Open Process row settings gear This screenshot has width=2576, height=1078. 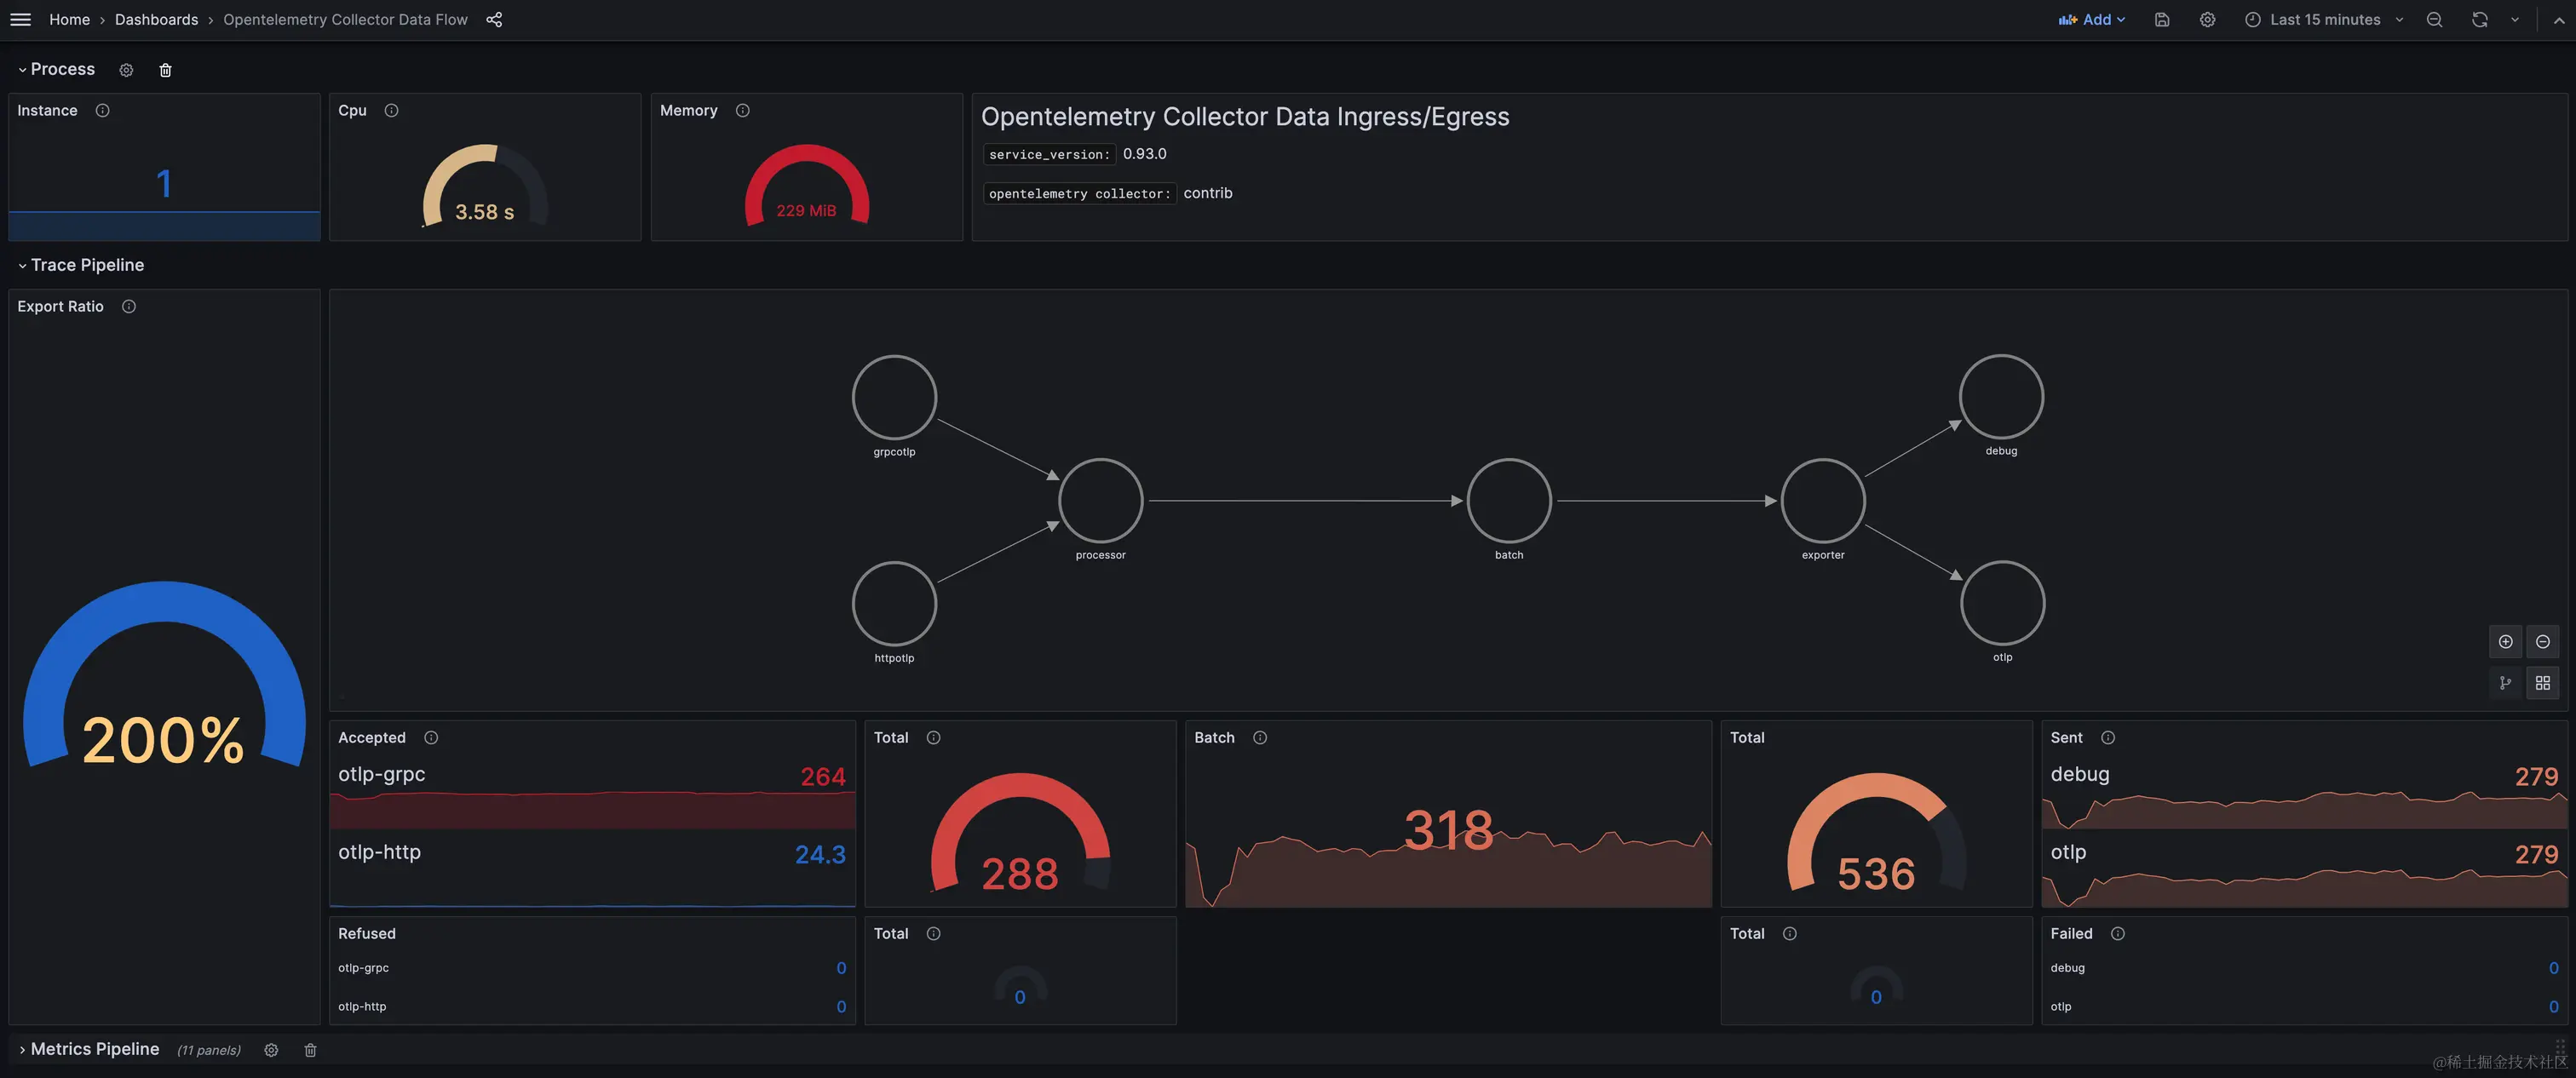[126, 70]
